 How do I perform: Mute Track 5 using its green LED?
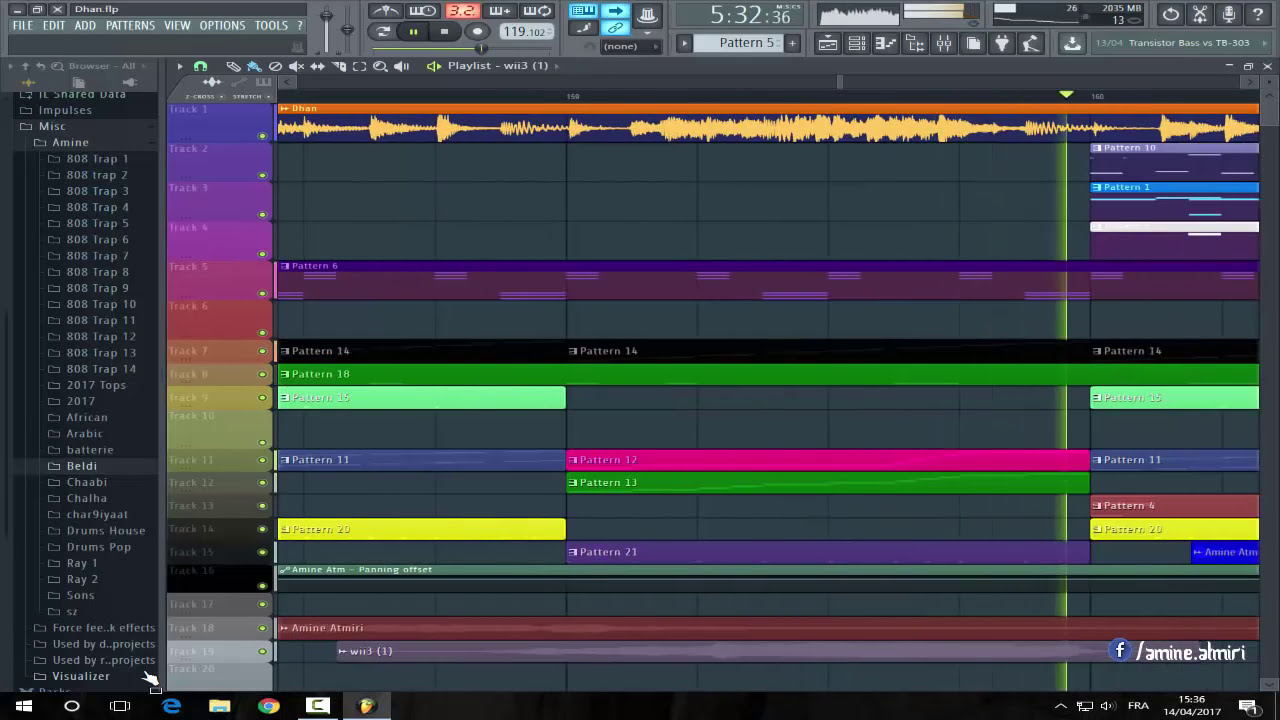pyautogui.click(x=263, y=293)
